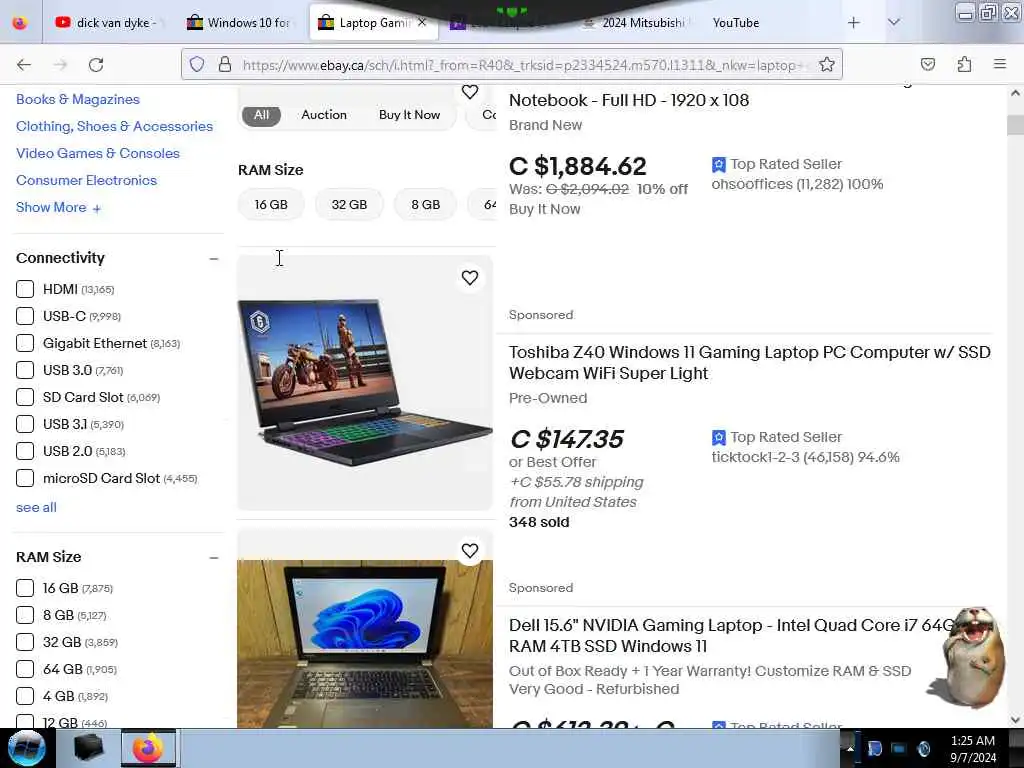1024x768 pixels.
Task: Open Video Games & Consoles category
Action: pyautogui.click(x=98, y=153)
